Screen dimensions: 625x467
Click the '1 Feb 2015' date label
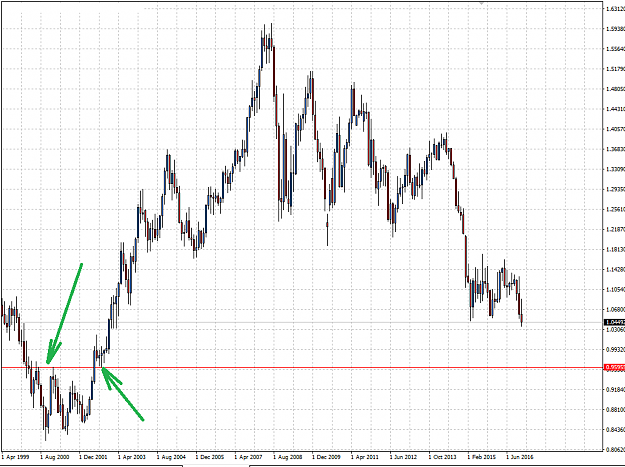click(x=482, y=457)
